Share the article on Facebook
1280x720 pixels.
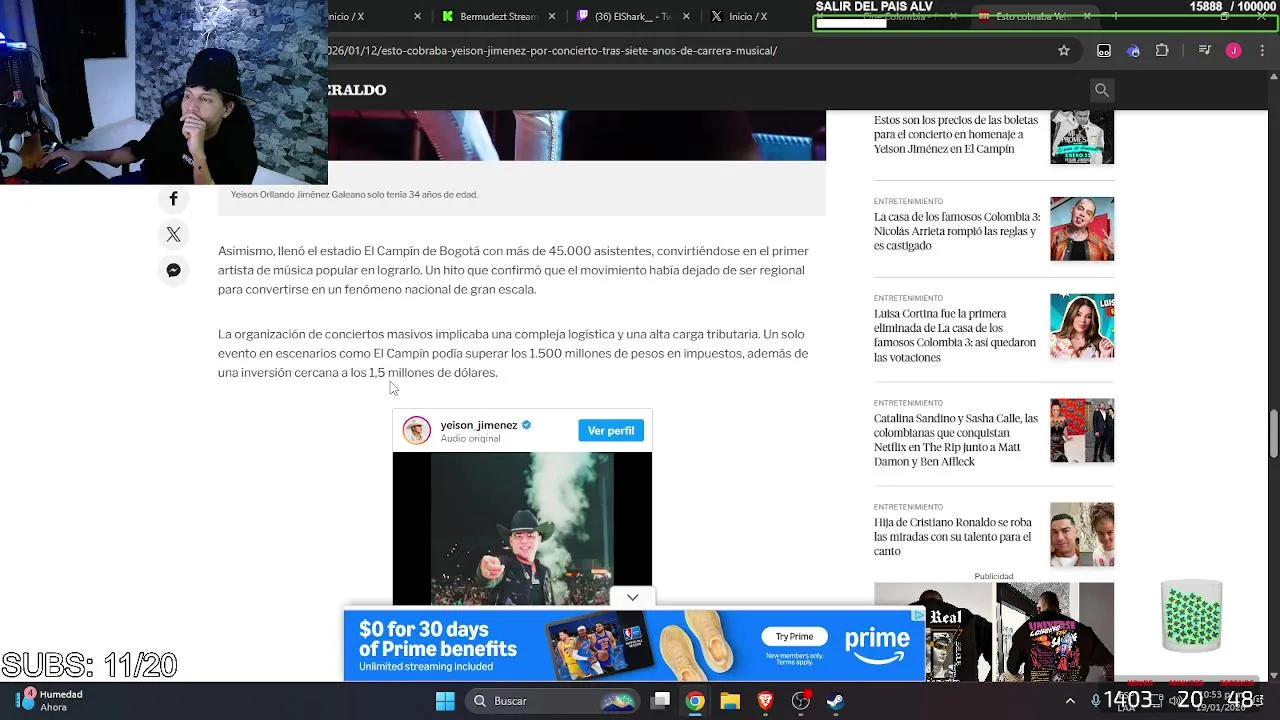pos(173,199)
